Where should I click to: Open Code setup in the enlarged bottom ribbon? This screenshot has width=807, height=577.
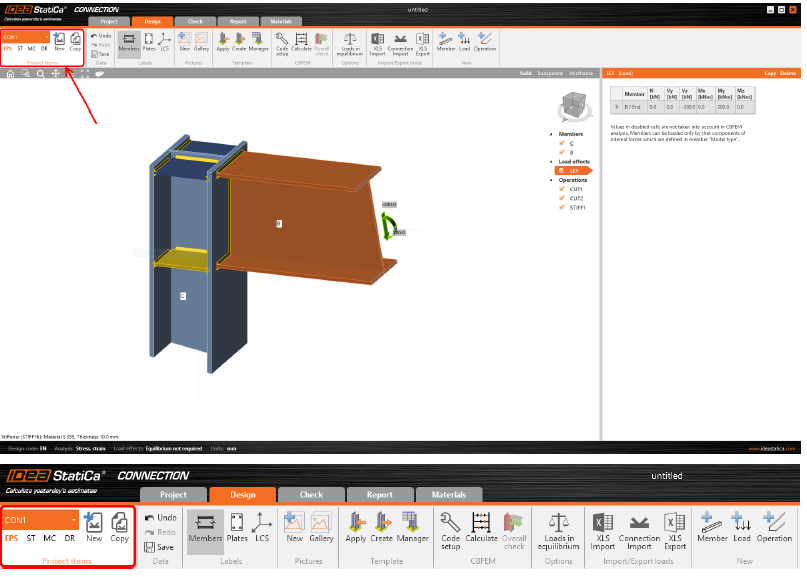point(451,527)
